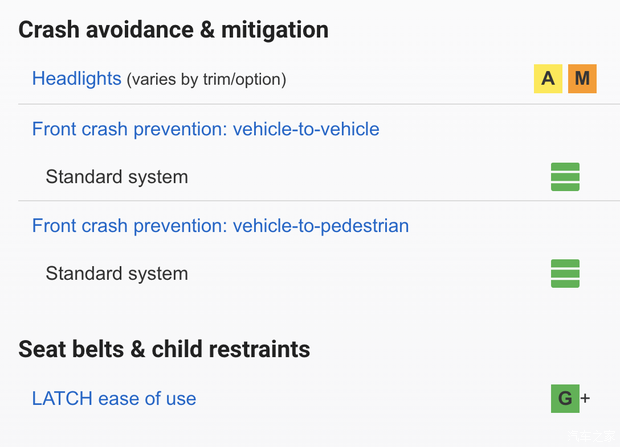Open the Headlights link
This screenshot has height=447, width=620.
[x=76, y=78]
